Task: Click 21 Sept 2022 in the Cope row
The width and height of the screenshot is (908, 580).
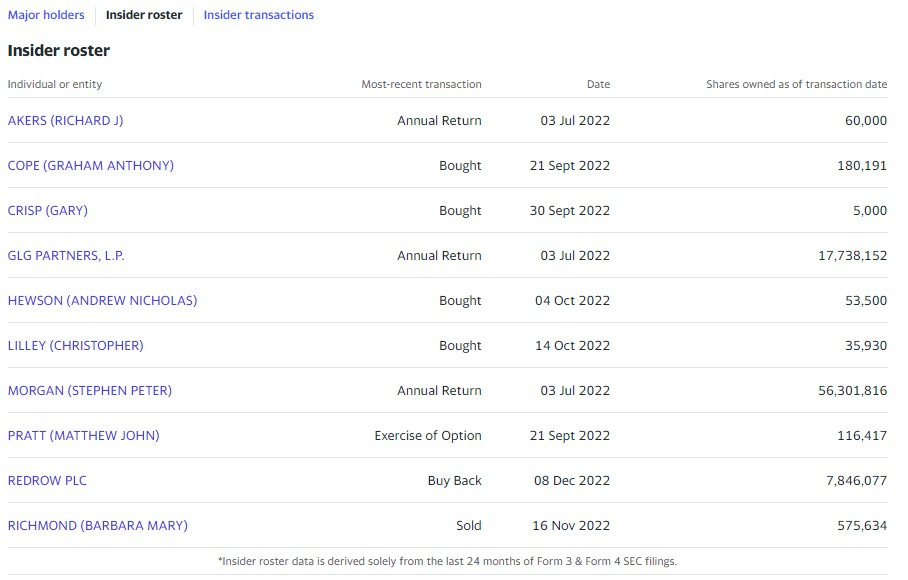Action: coord(570,166)
